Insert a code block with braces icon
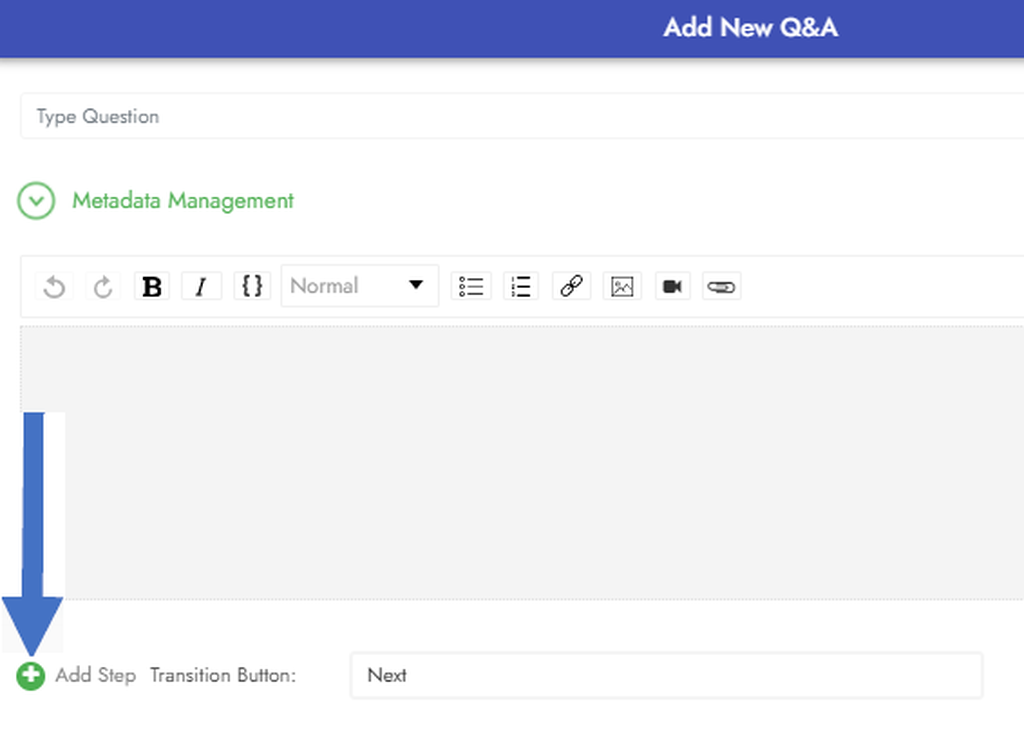This screenshot has height=736, width=1024. (x=251, y=286)
